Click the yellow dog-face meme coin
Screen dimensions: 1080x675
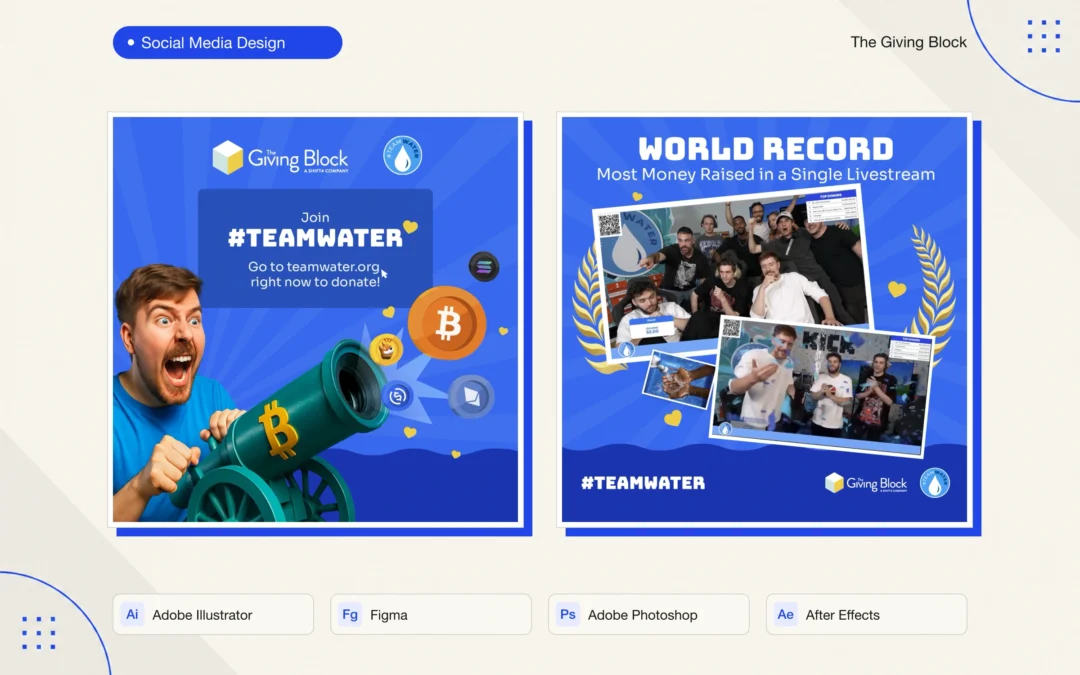[386, 349]
